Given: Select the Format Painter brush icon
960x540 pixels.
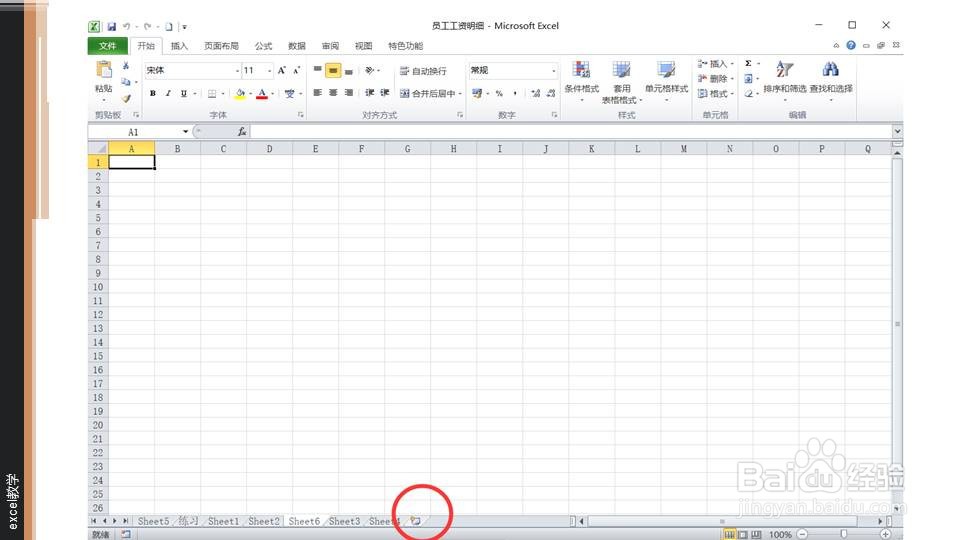Looking at the screenshot, I should pyautogui.click(x=126, y=98).
